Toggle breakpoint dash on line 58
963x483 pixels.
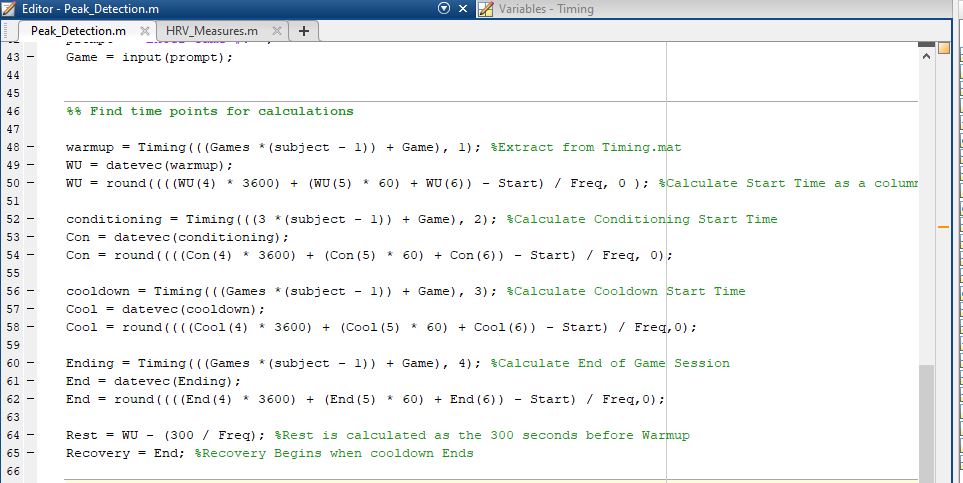(31, 327)
